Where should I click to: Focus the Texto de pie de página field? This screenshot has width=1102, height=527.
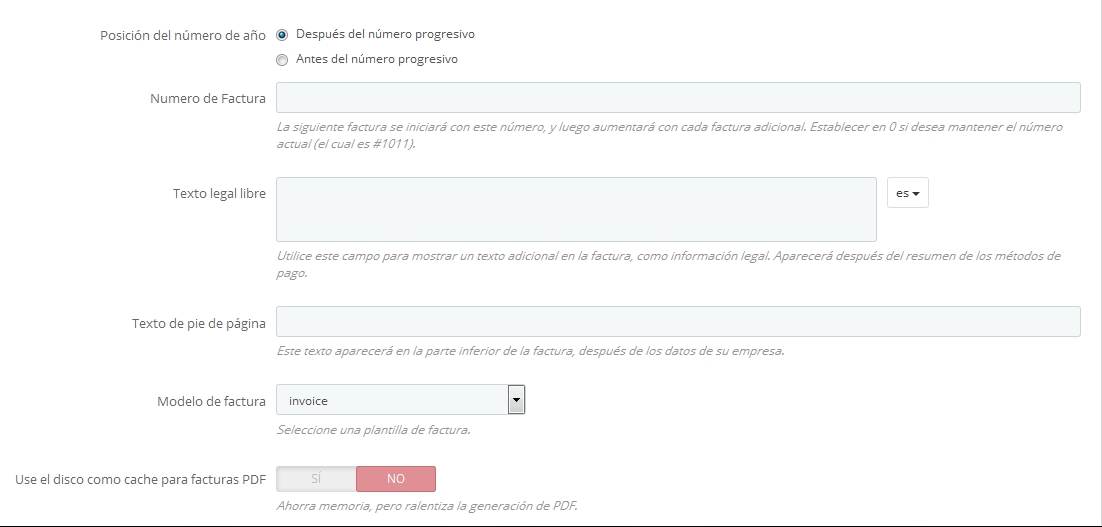coord(677,322)
